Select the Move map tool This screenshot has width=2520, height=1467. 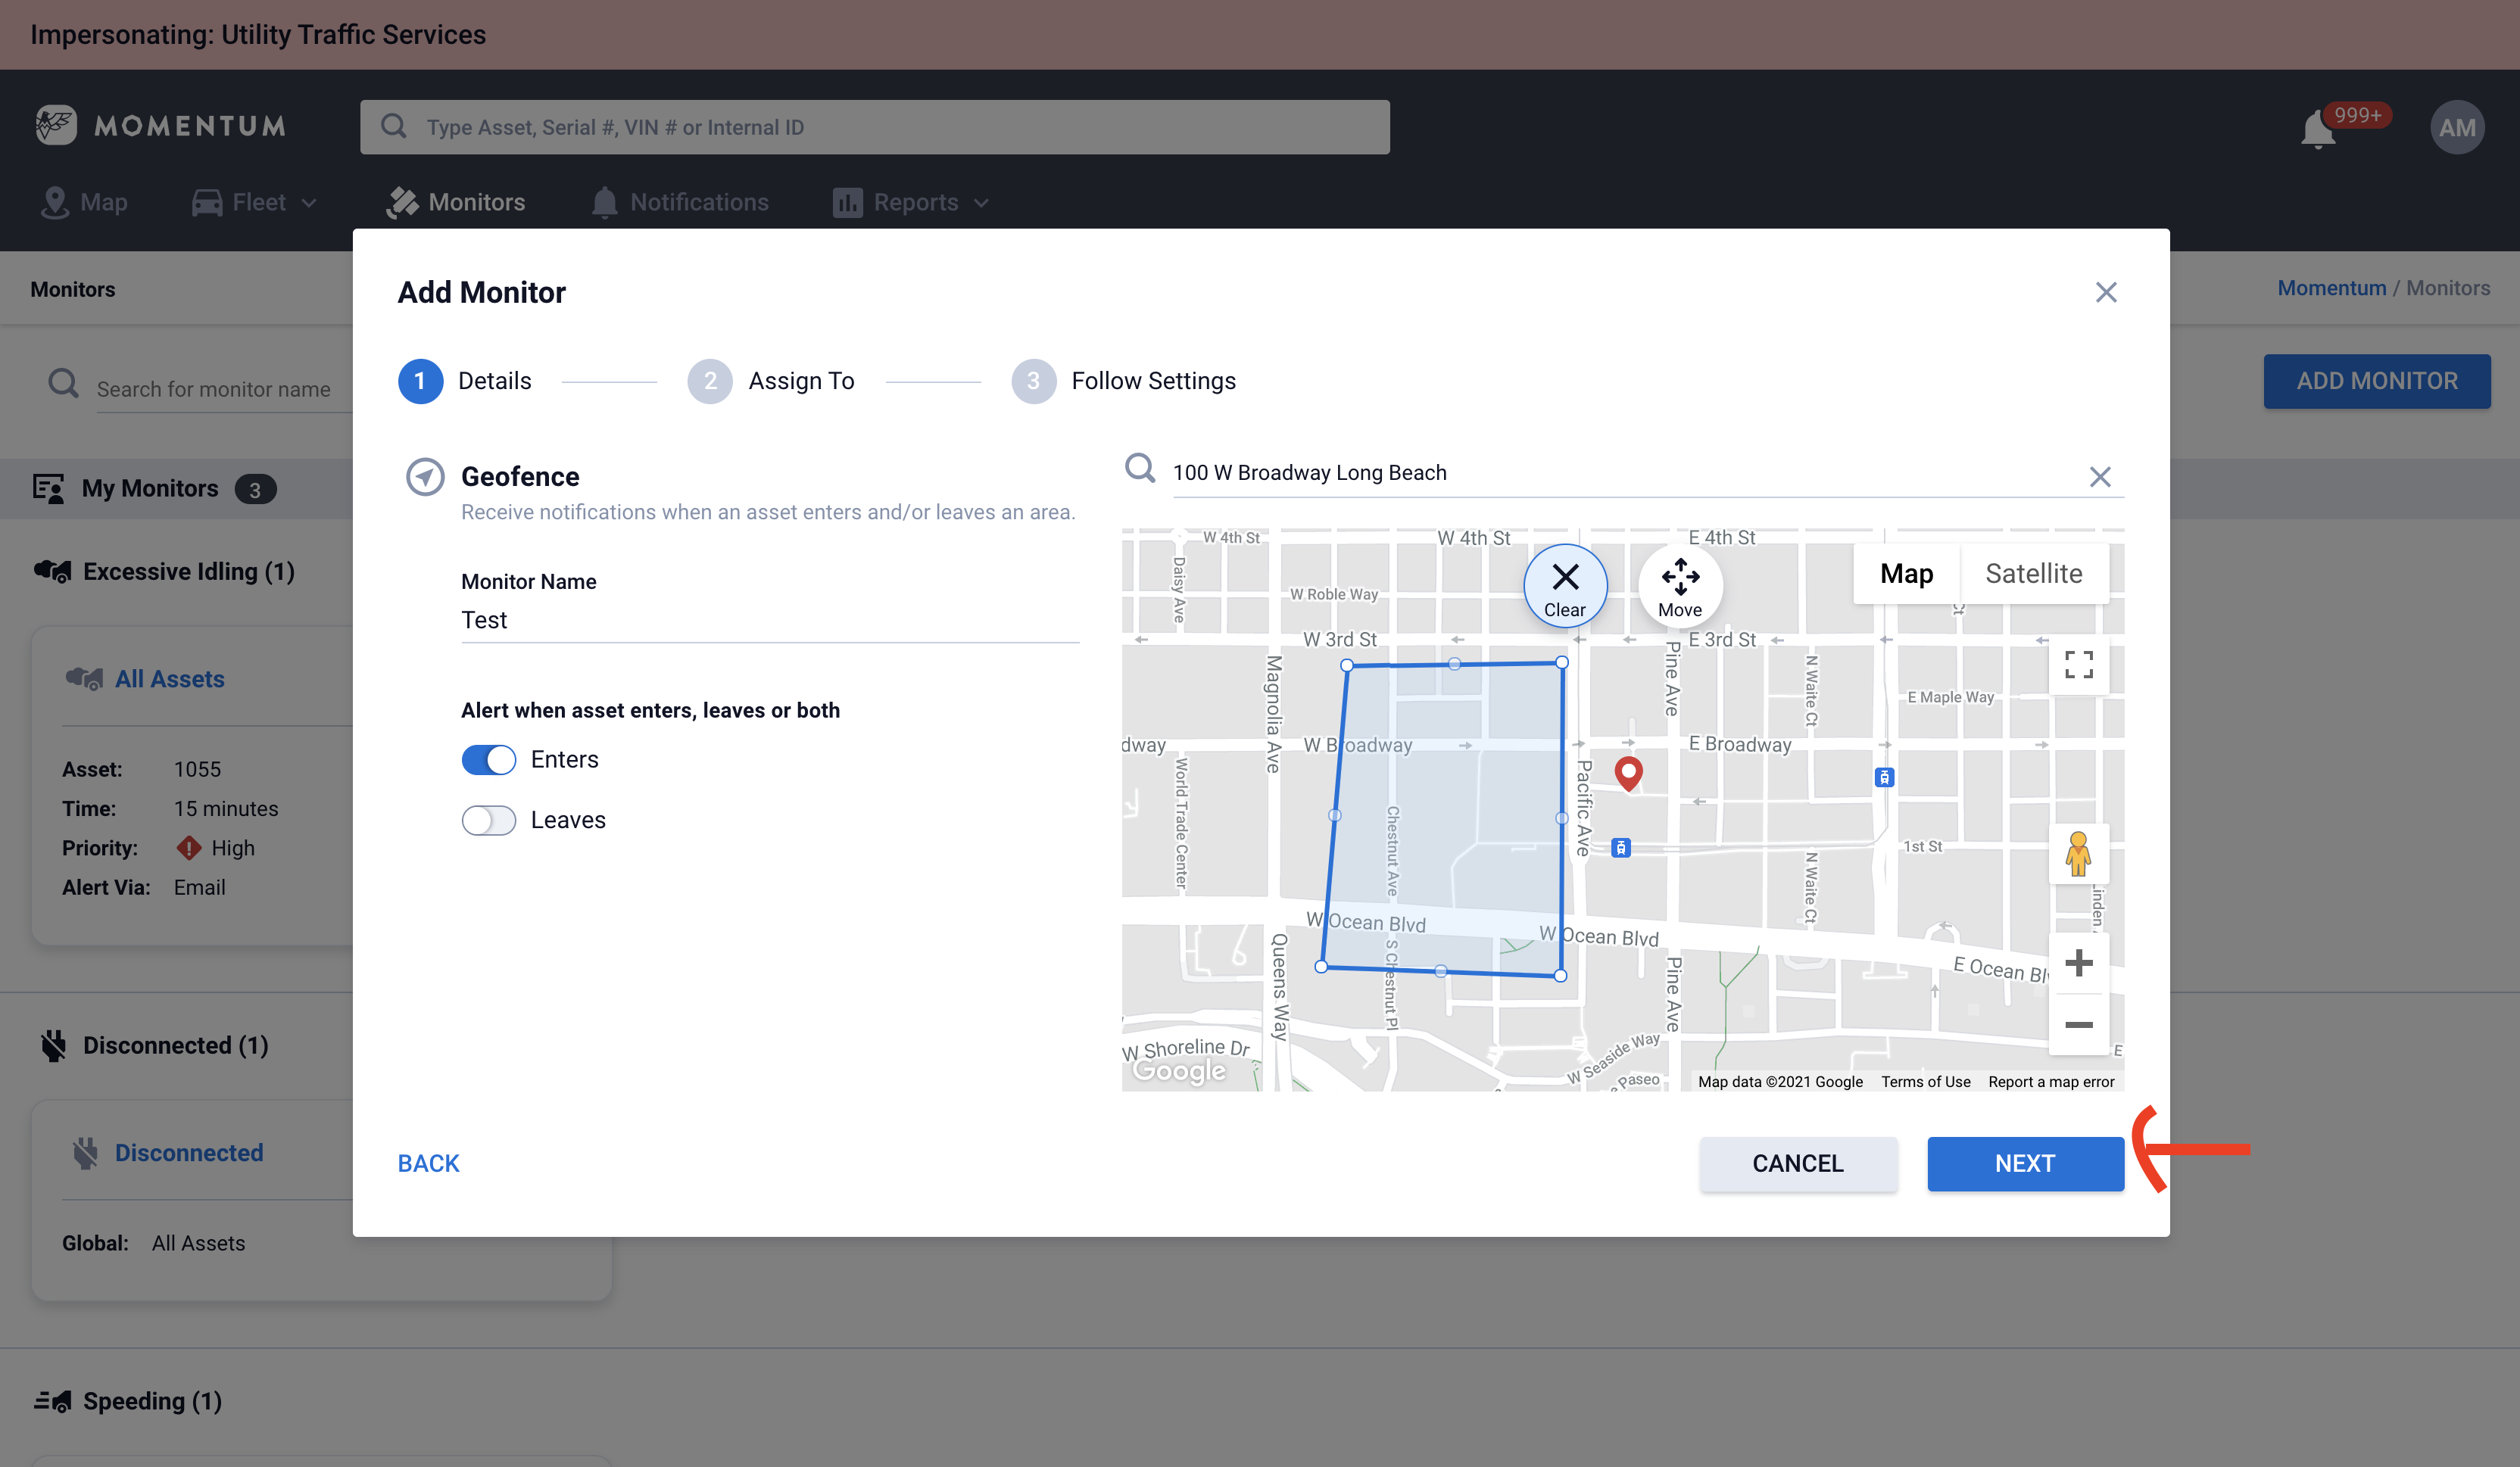click(x=1680, y=586)
